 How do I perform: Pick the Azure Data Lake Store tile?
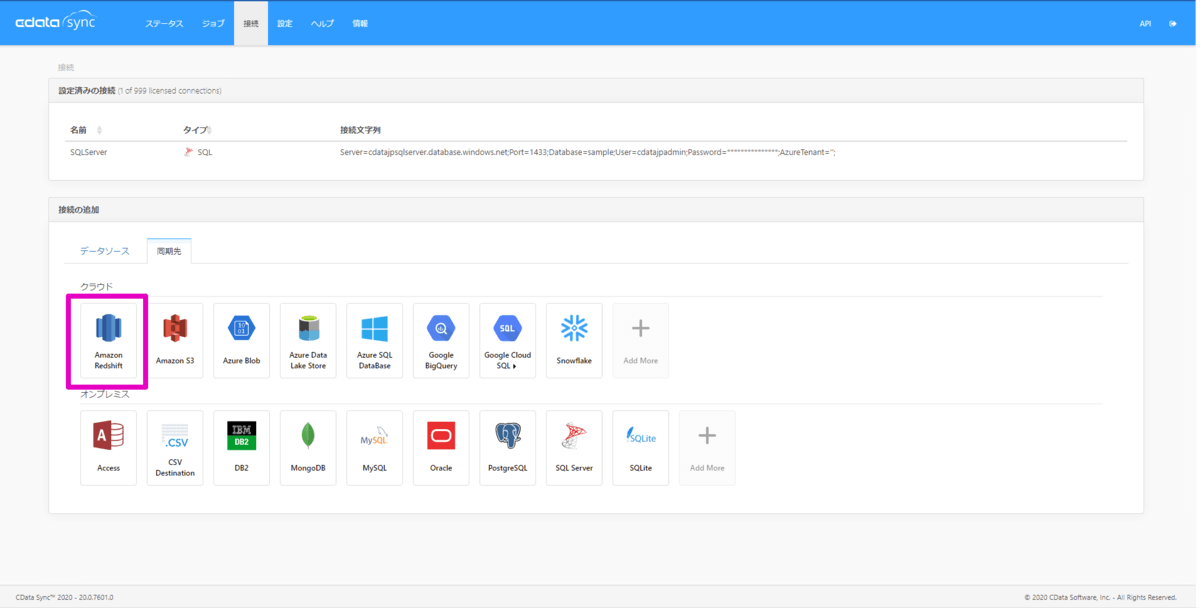click(x=308, y=341)
